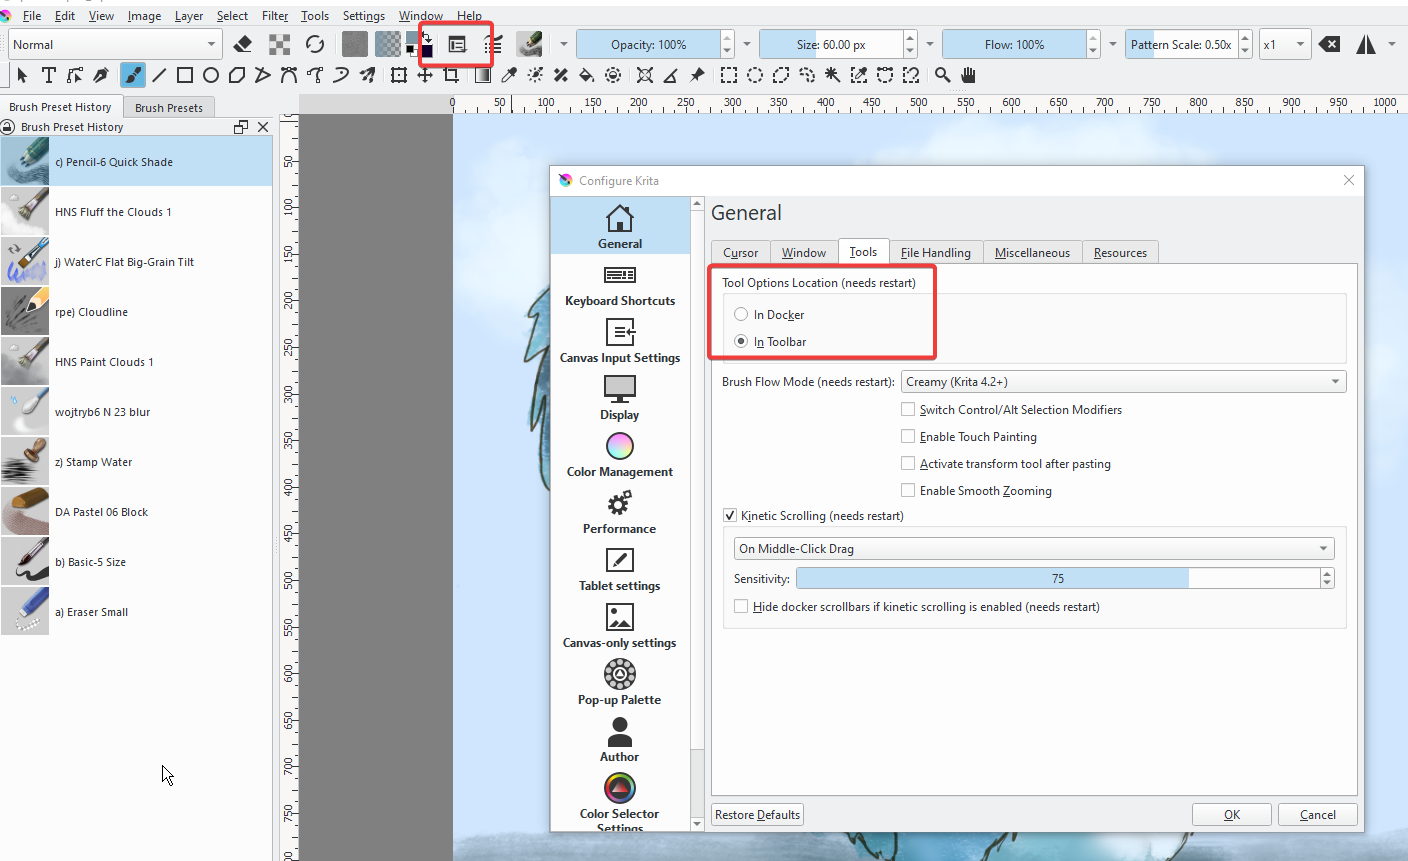Pick the Crop tool

pos(451,75)
